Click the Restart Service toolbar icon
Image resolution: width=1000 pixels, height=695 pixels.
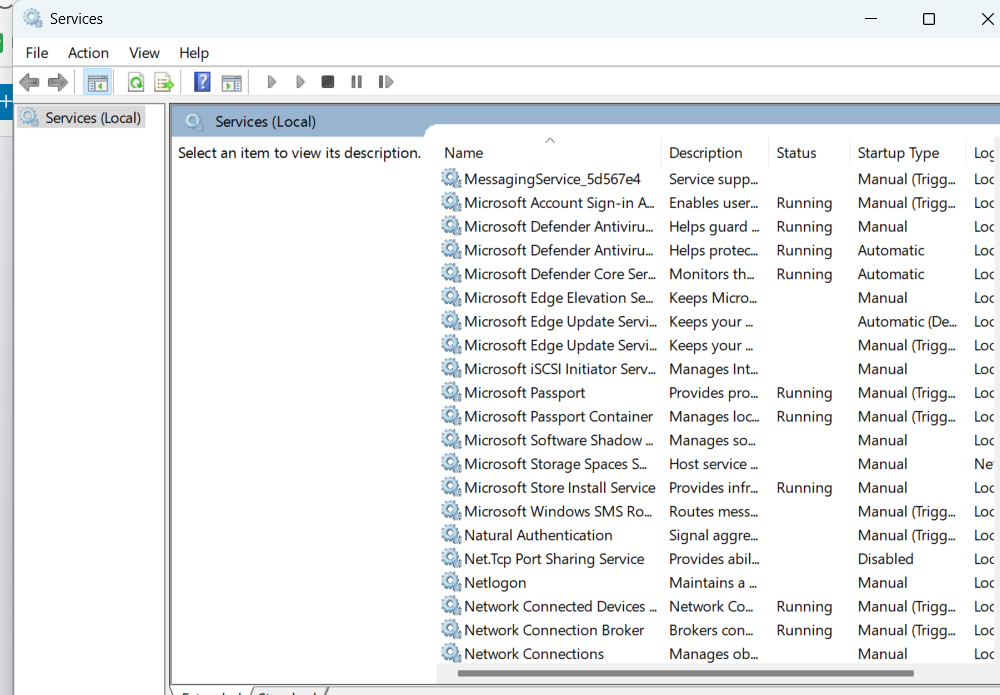[386, 82]
